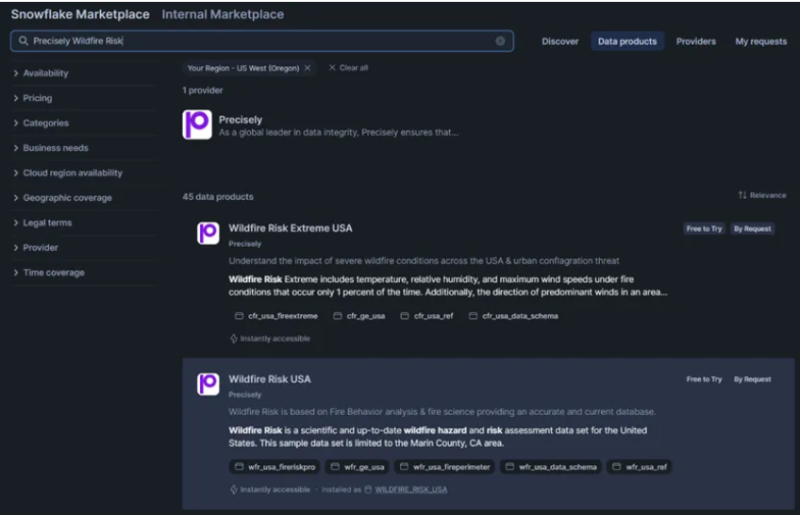800x515 pixels.
Task: Switch to the Data products tab
Action: click(x=627, y=41)
